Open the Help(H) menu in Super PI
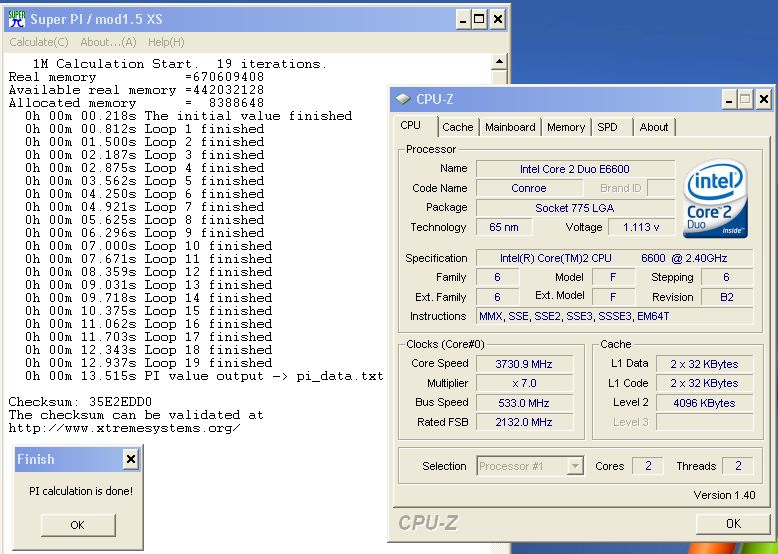The height and width of the screenshot is (554, 778). click(166, 42)
